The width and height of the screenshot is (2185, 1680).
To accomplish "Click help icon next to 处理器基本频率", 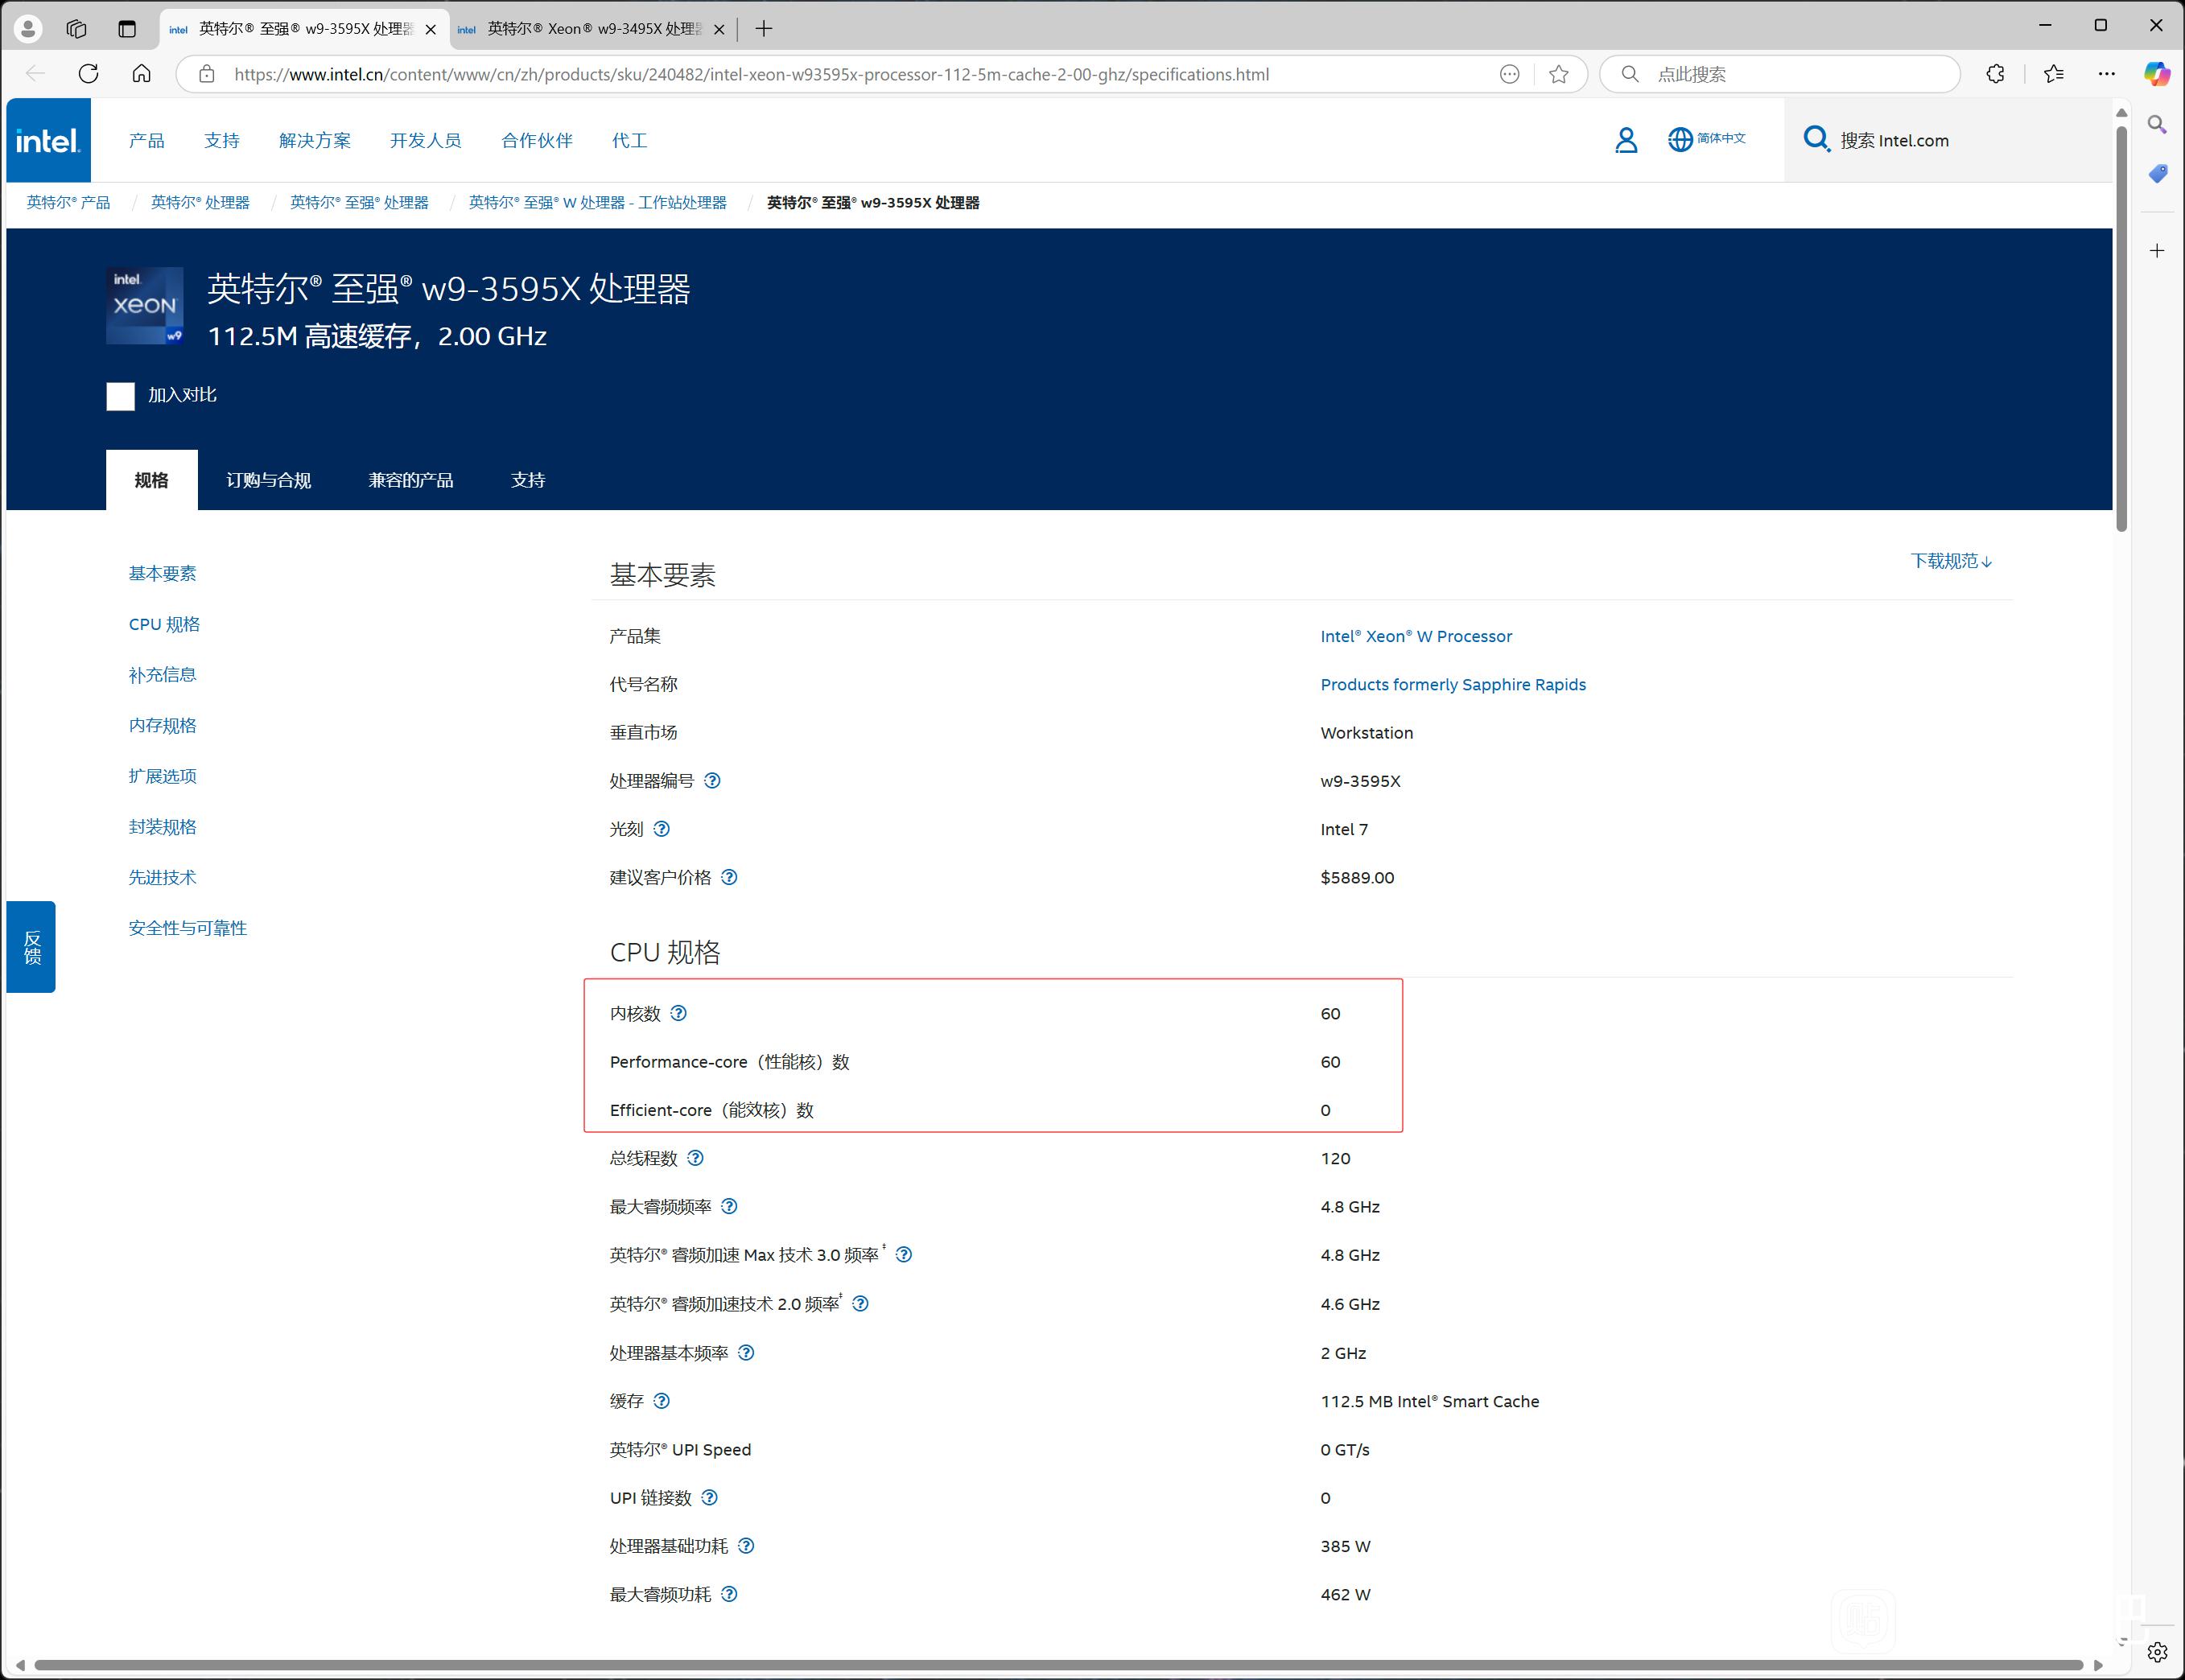I will click(x=746, y=1353).
